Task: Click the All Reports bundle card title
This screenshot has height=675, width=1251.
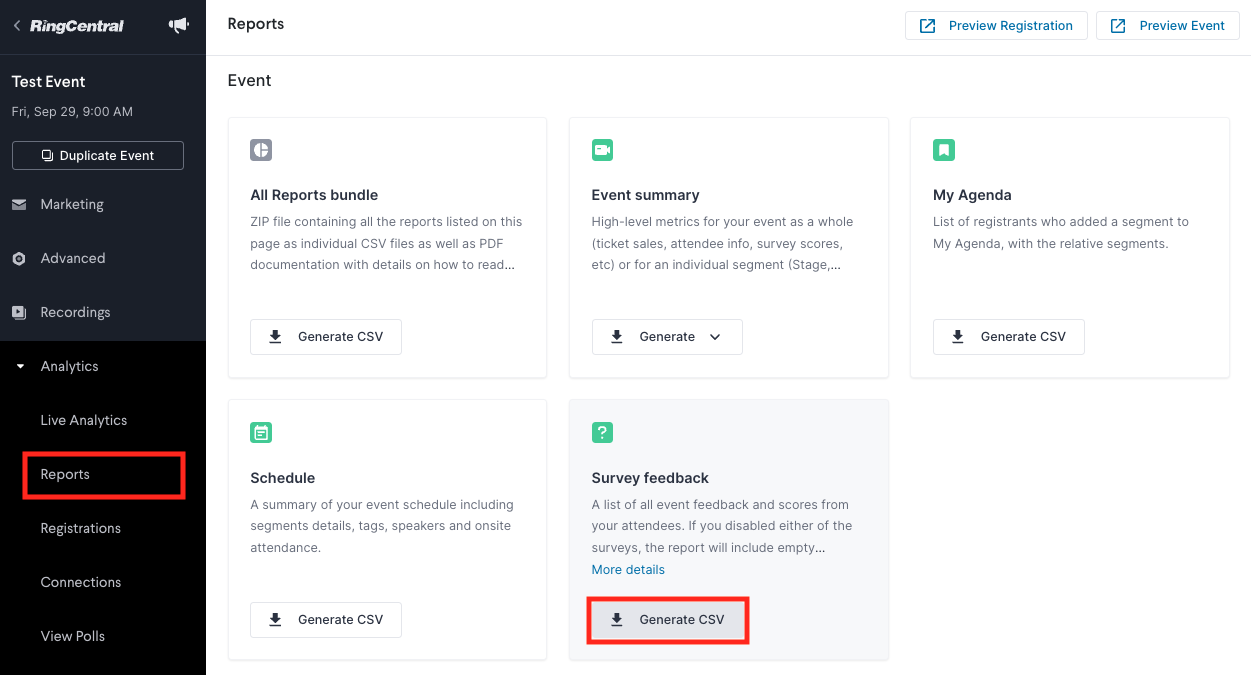Action: (x=314, y=195)
